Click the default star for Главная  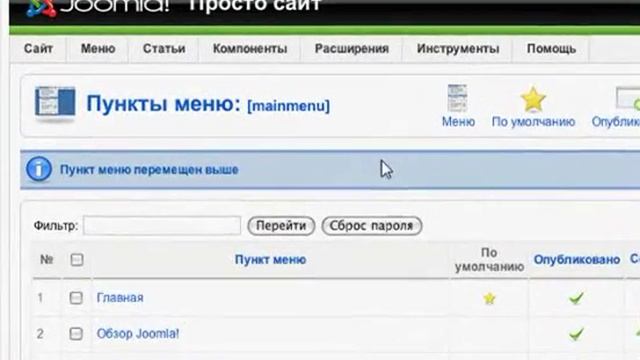coord(489,299)
